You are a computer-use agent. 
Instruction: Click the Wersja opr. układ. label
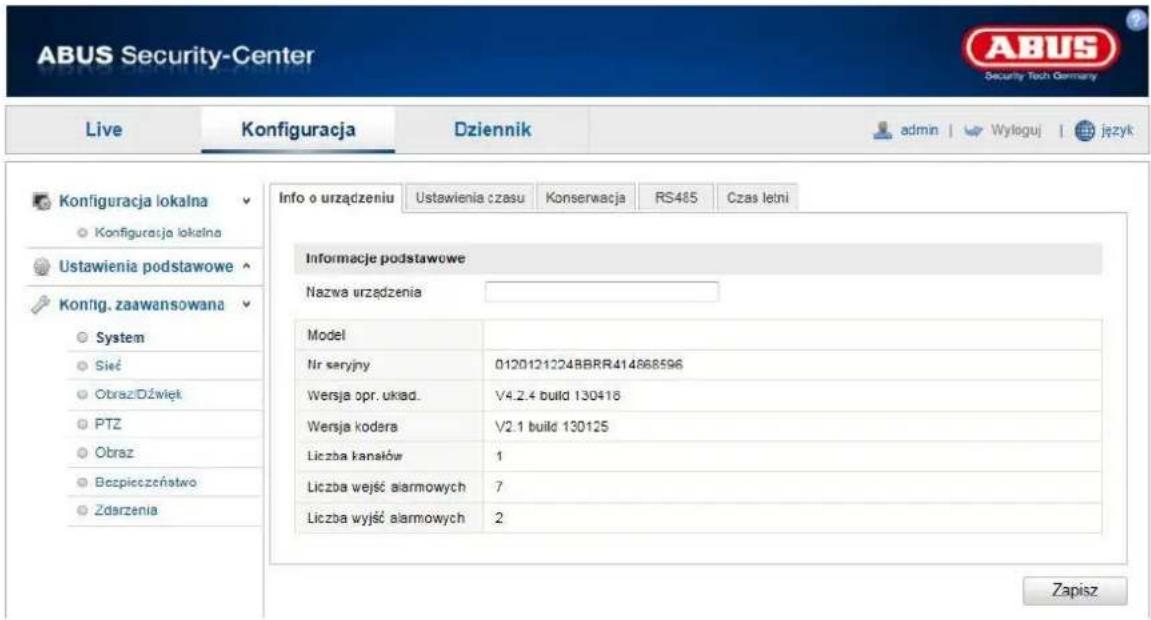(x=363, y=395)
